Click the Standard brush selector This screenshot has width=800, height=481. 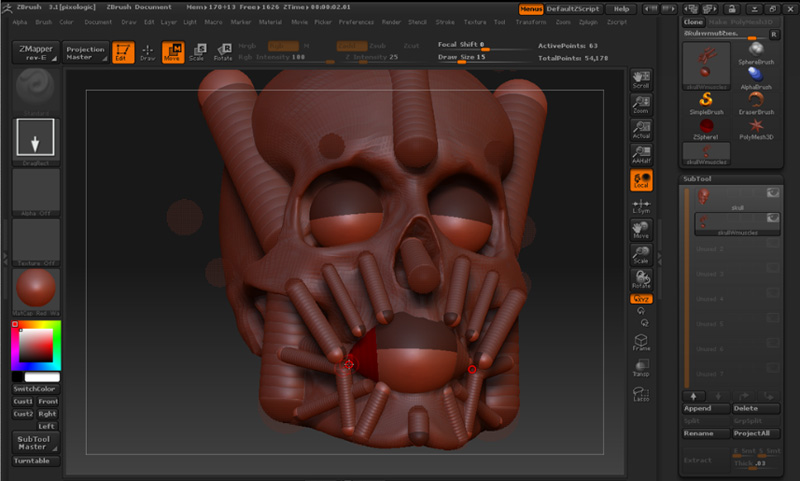click(x=35, y=90)
